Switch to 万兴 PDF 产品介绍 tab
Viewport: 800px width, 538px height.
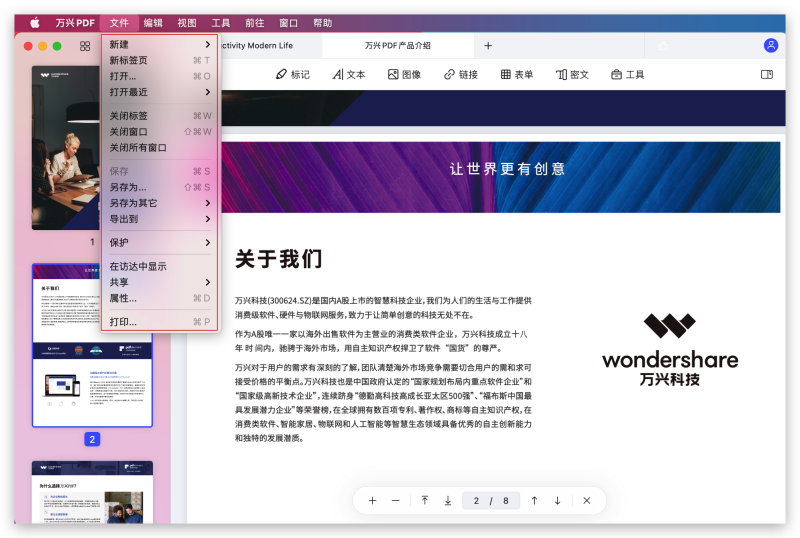(x=397, y=45)
